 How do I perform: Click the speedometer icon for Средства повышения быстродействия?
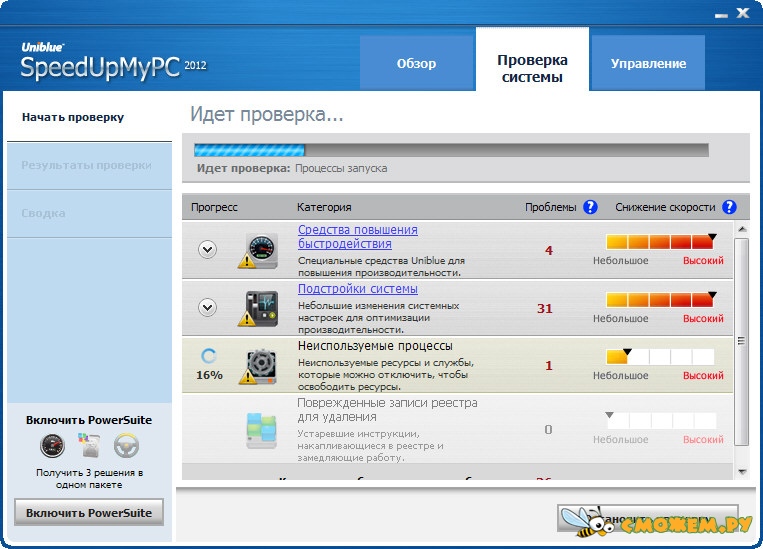(259, 251)
